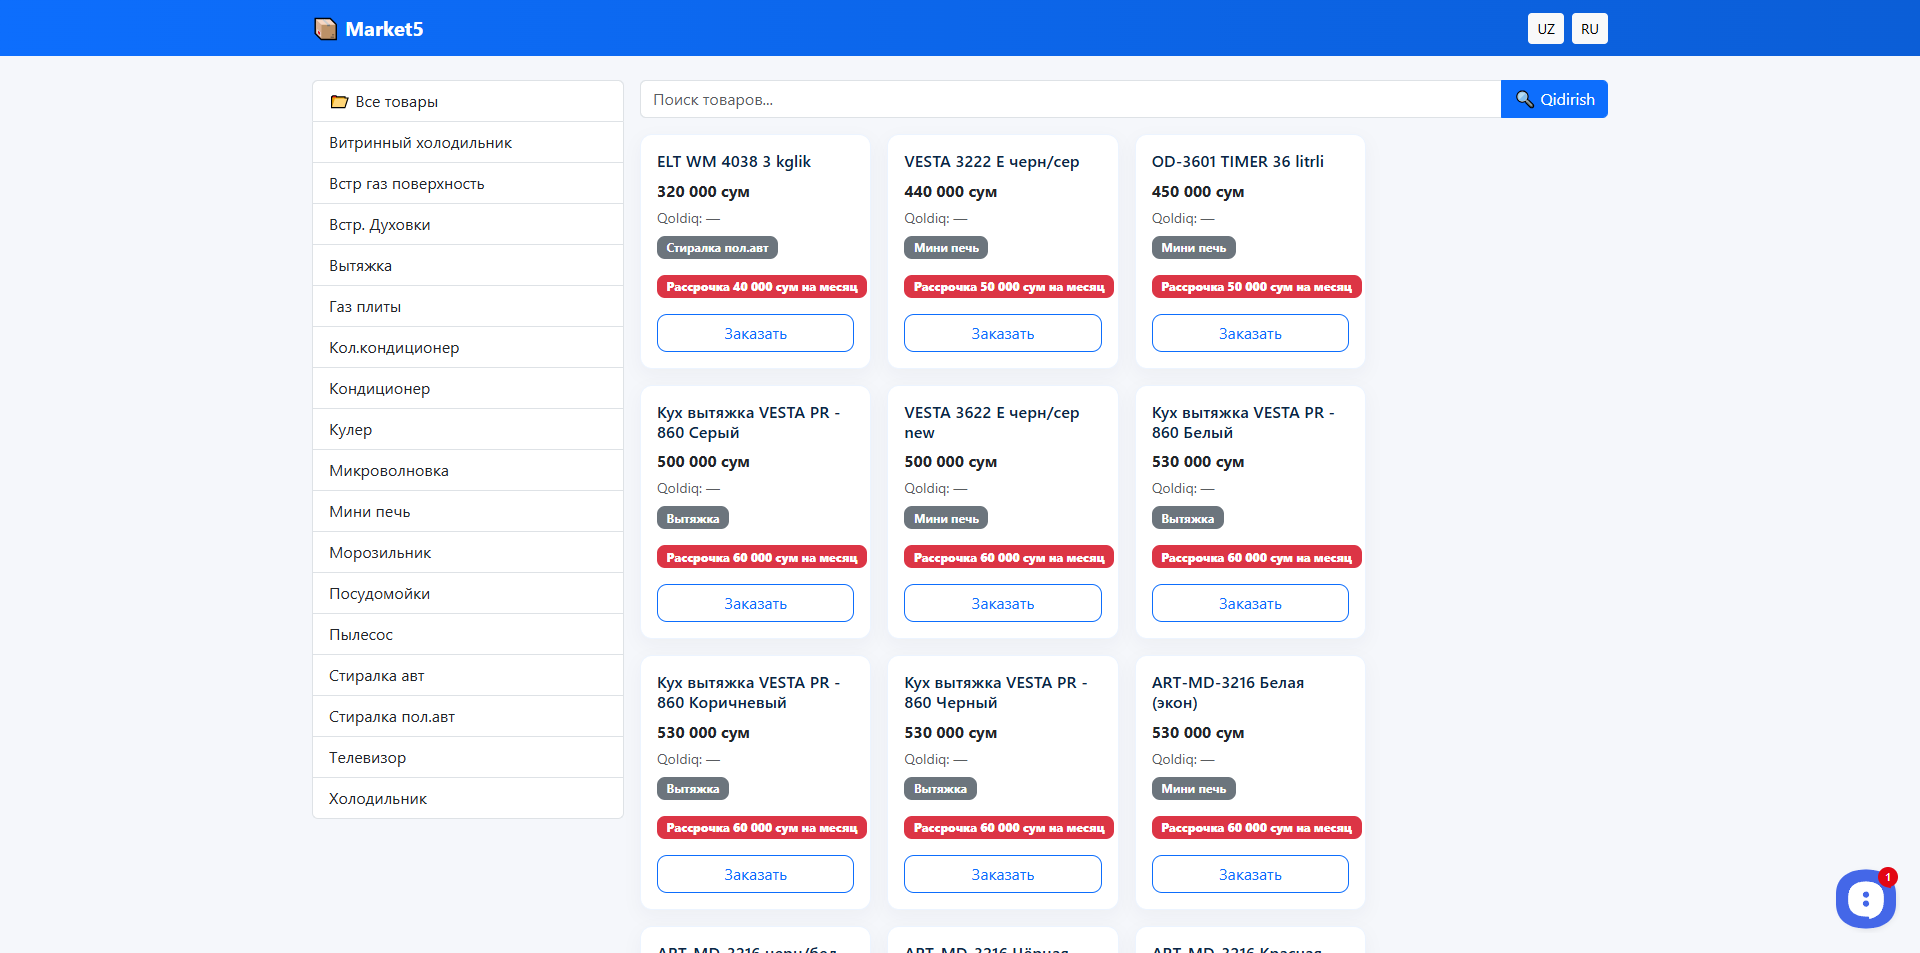Click installment badge on VESTA 3222 E card

tap(1008, 287)
